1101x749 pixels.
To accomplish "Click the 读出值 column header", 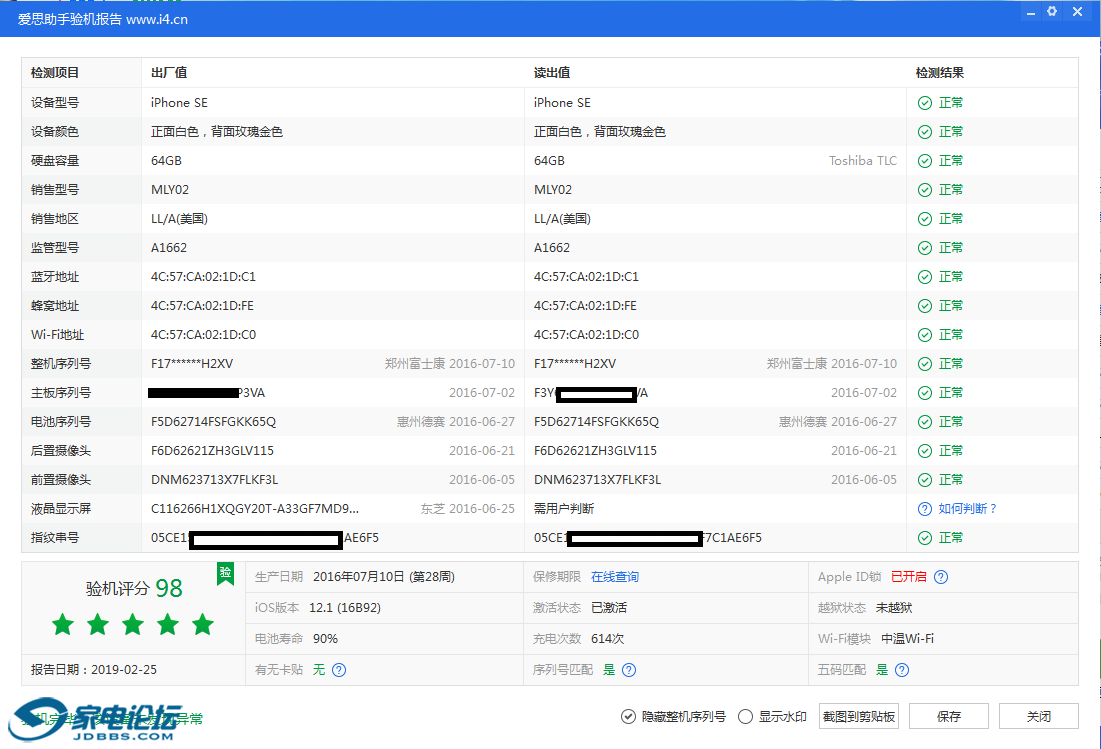I will point(552,73).
